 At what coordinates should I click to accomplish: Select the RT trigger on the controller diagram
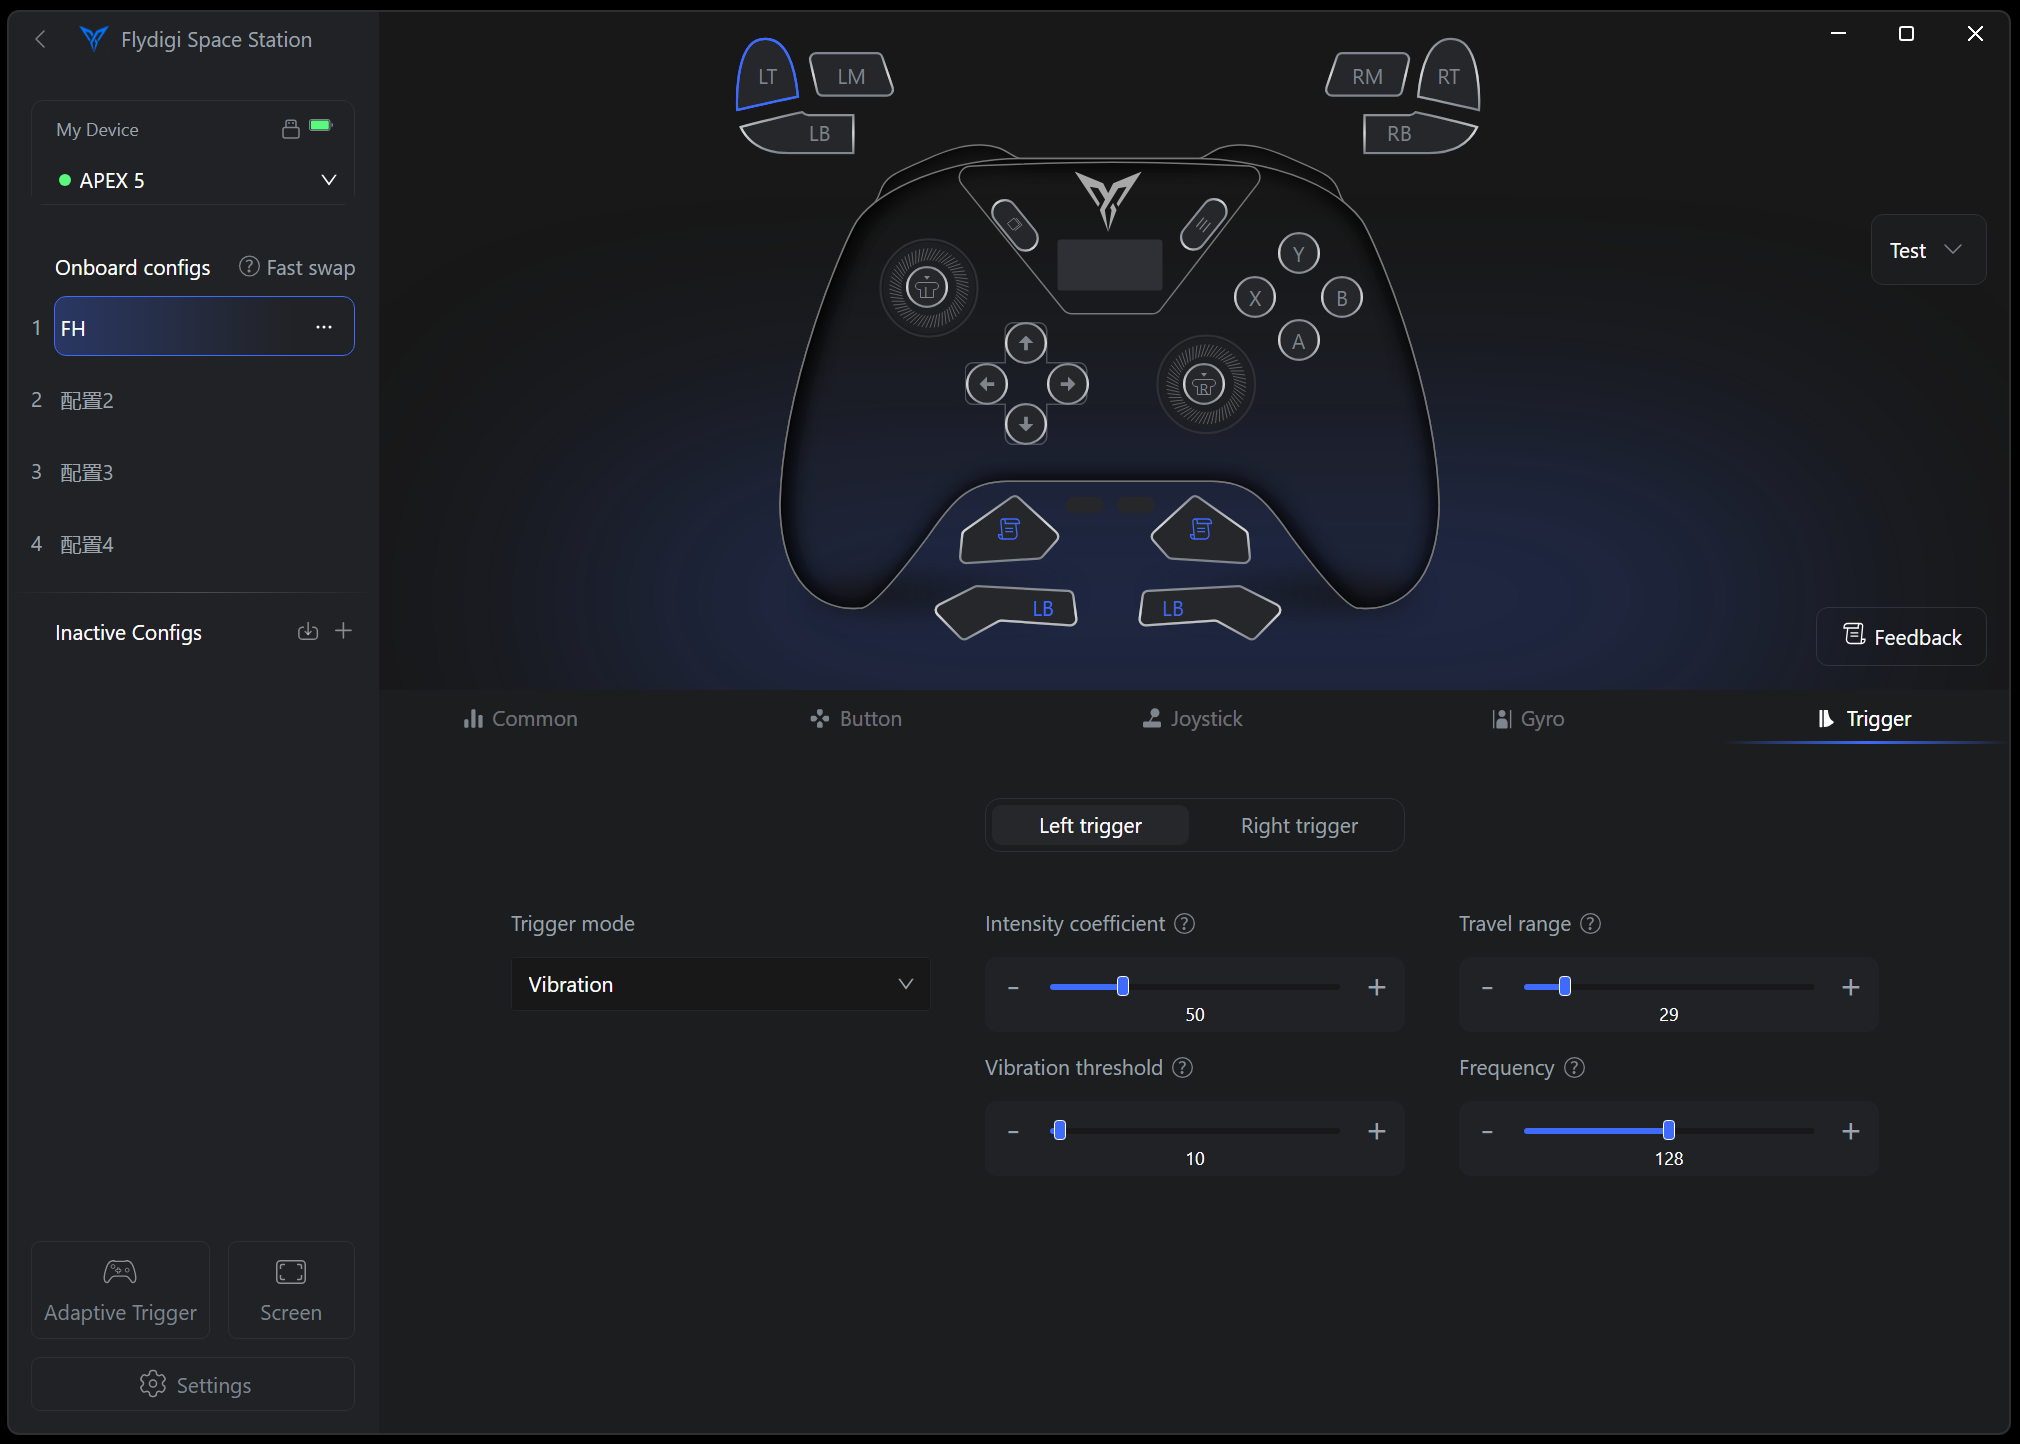1448,76
